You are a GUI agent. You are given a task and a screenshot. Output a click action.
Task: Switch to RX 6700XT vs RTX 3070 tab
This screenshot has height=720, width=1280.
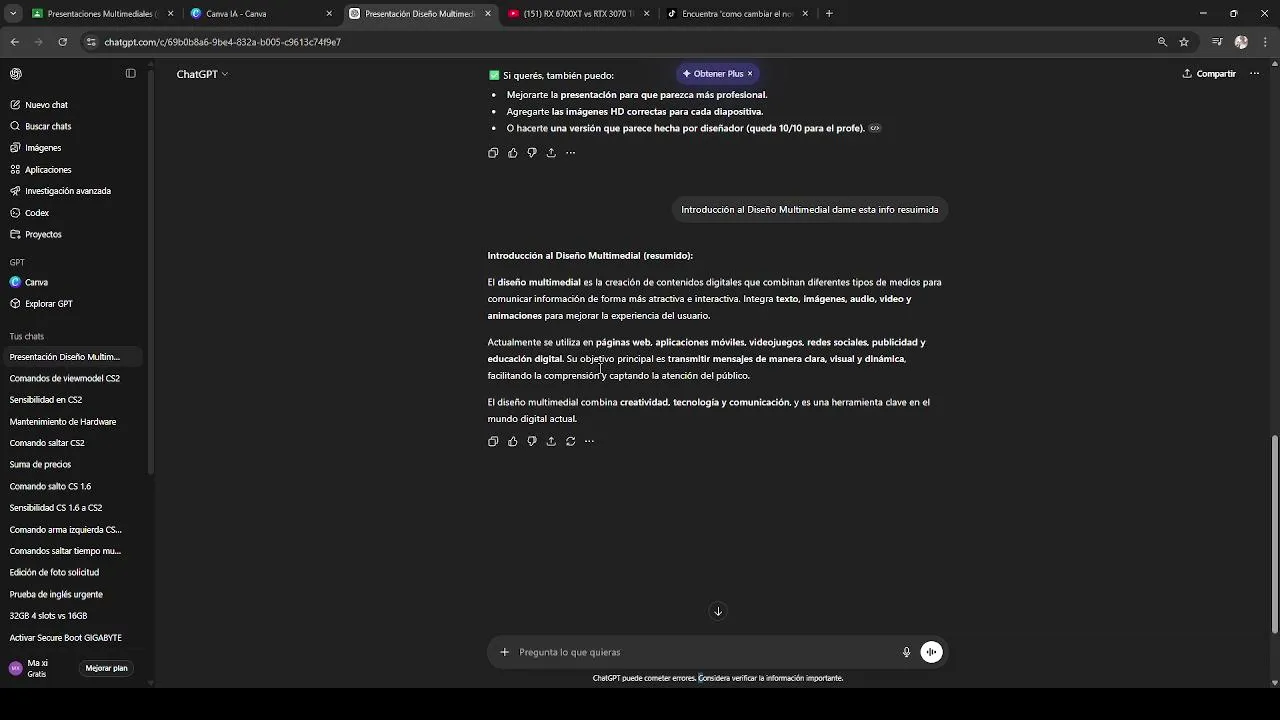coord(580,14)
